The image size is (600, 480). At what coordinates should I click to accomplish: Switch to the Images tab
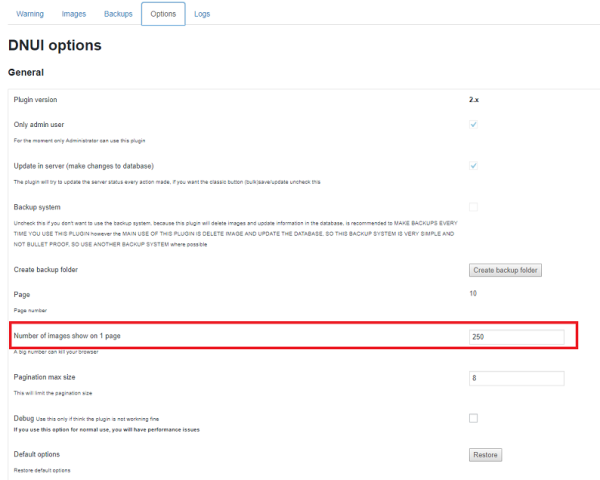[x=74, y=15]
